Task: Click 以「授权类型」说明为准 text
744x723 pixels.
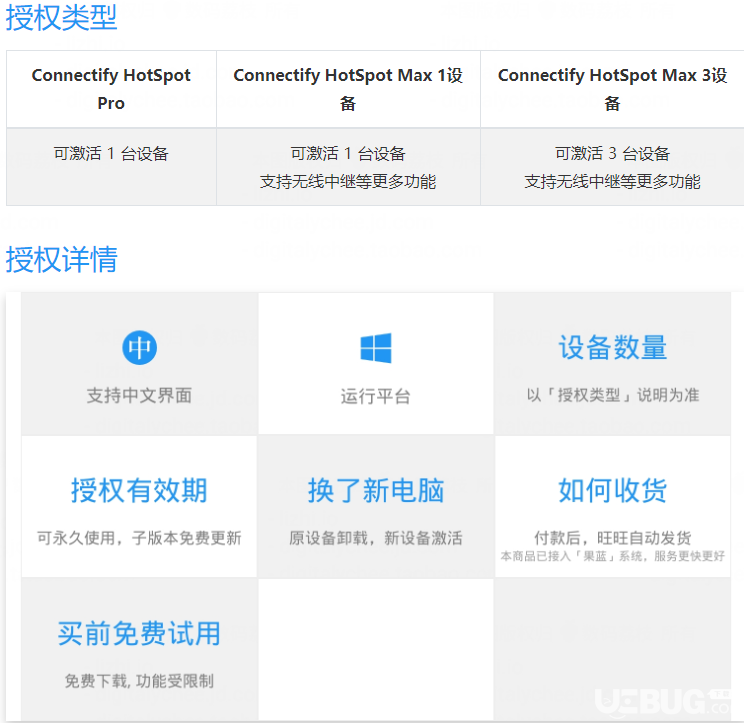Action: (x=613, y=395)
